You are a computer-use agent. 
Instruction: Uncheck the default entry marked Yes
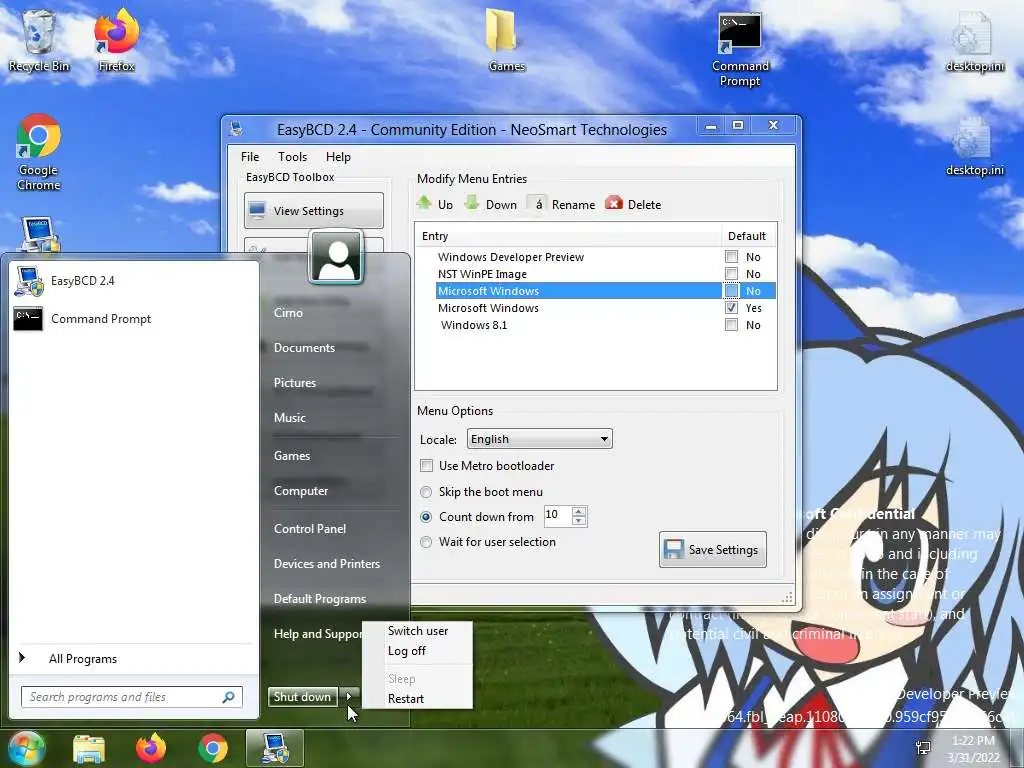(x=731, y=308)
